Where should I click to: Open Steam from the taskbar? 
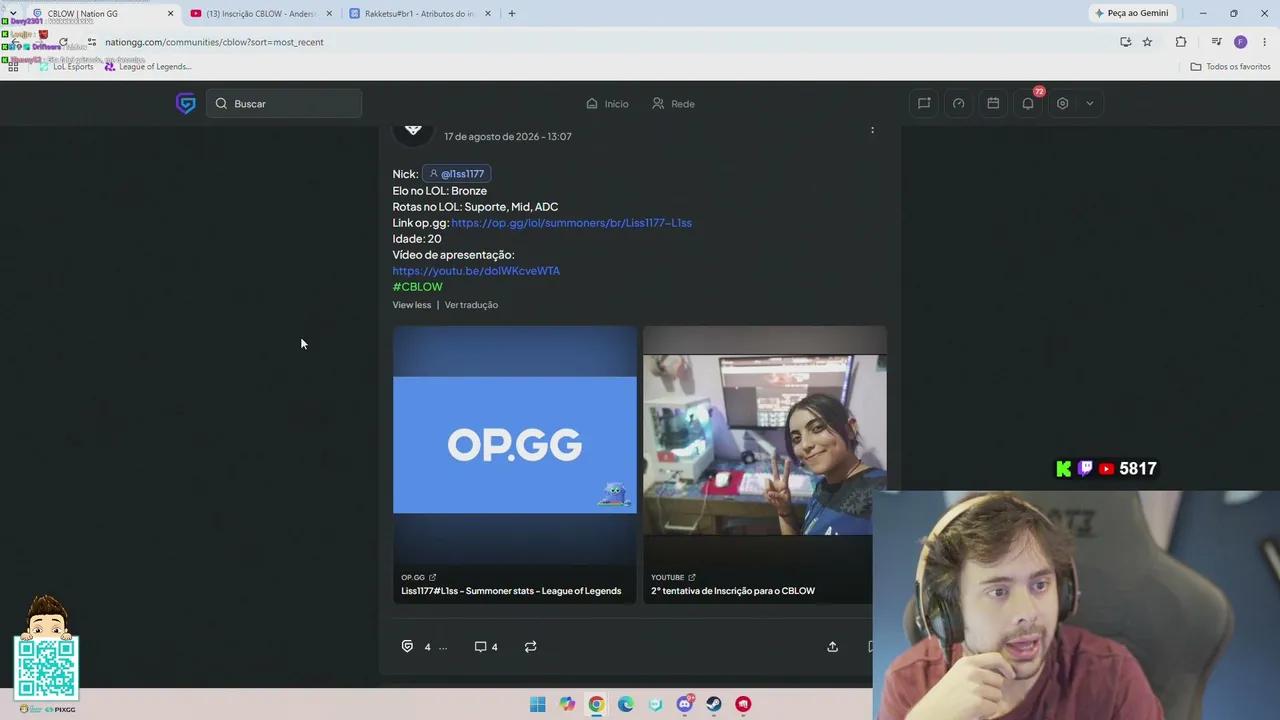click(x=714, y=704)
